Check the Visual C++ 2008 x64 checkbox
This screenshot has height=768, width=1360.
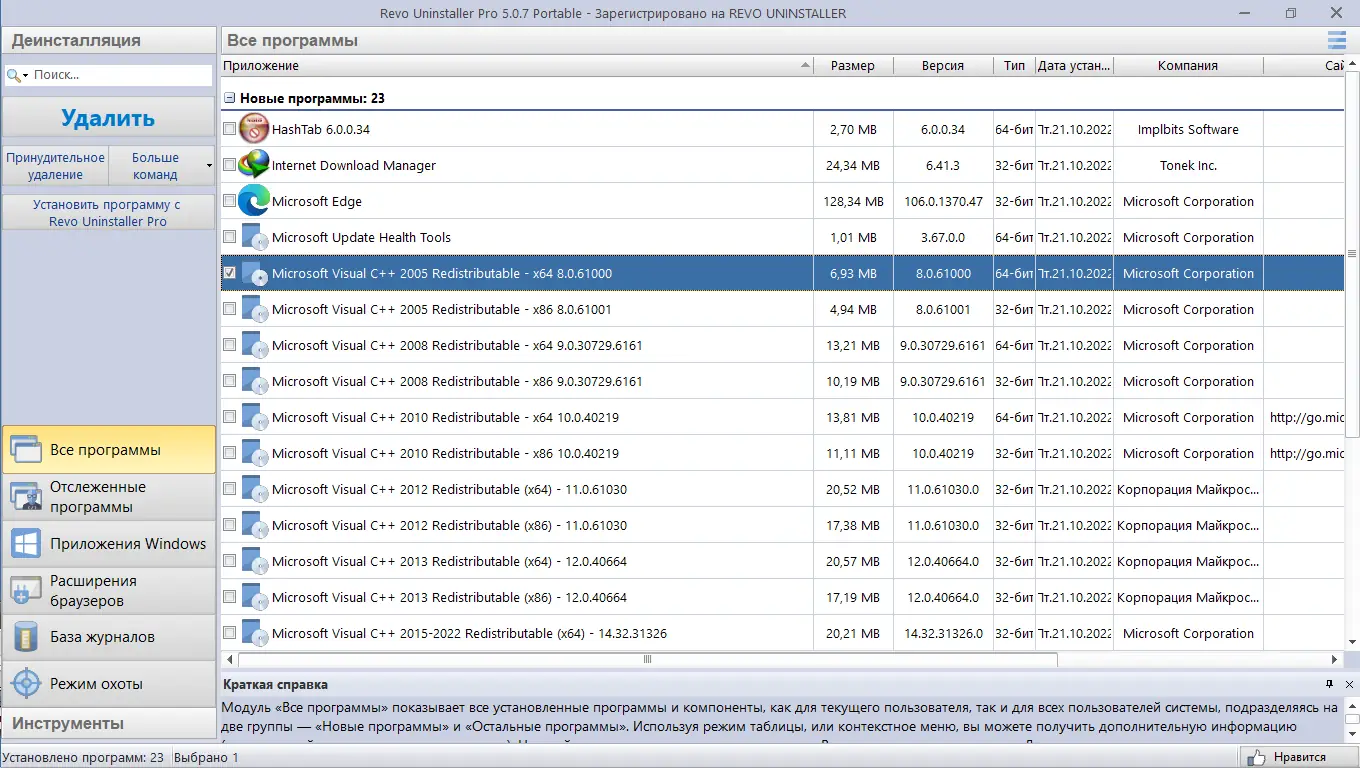click(230, 345)
